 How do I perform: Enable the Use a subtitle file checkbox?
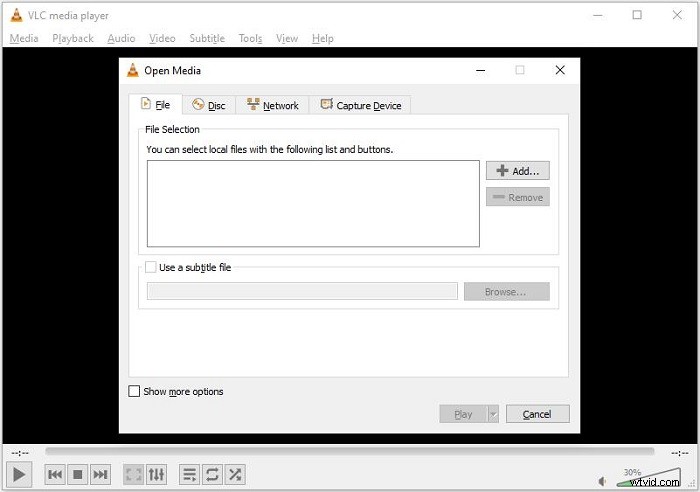151,267
